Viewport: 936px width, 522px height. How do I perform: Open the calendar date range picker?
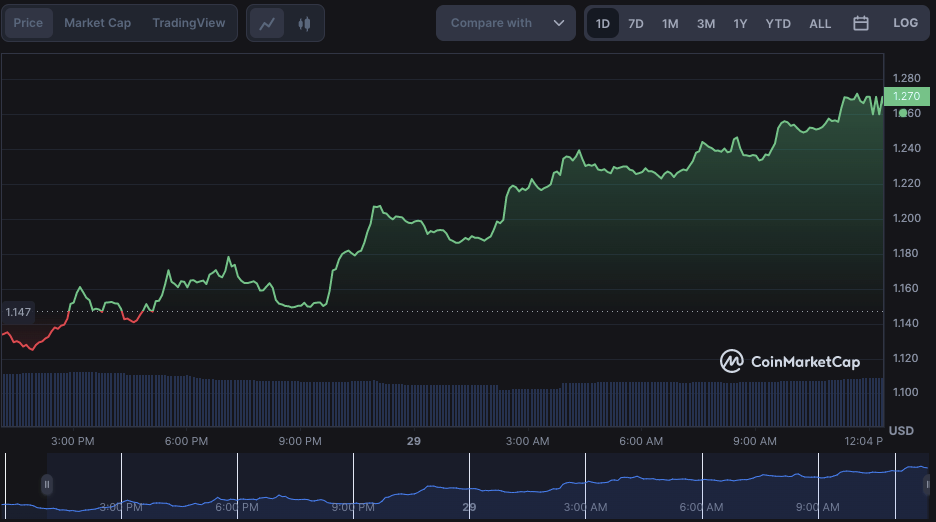pyautogui.click(x=860, y=23)
